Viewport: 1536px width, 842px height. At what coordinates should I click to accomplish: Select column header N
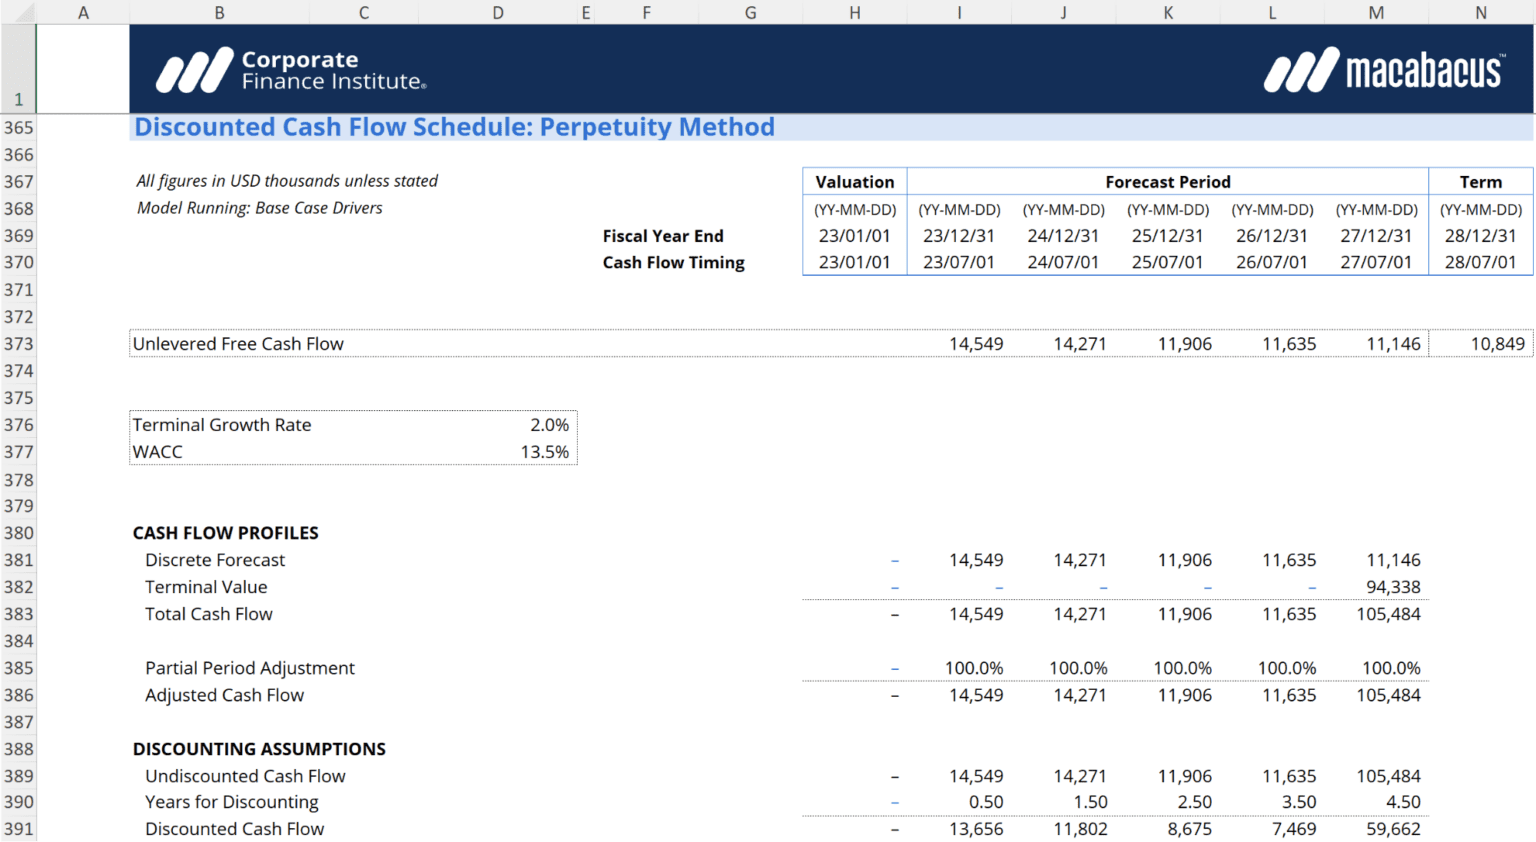tap(1482, 12)
